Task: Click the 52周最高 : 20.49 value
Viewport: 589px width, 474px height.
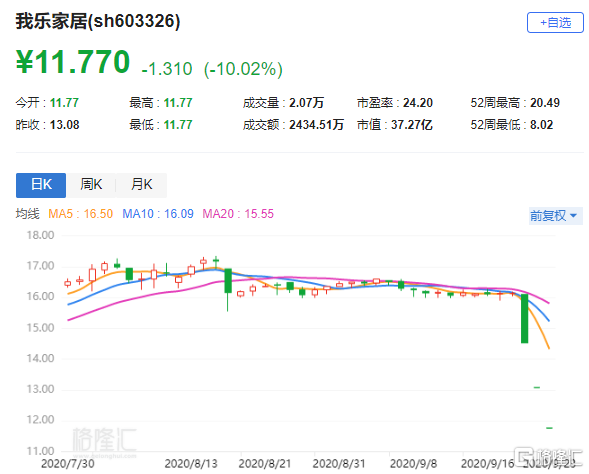Action: (x=515, y=103)
